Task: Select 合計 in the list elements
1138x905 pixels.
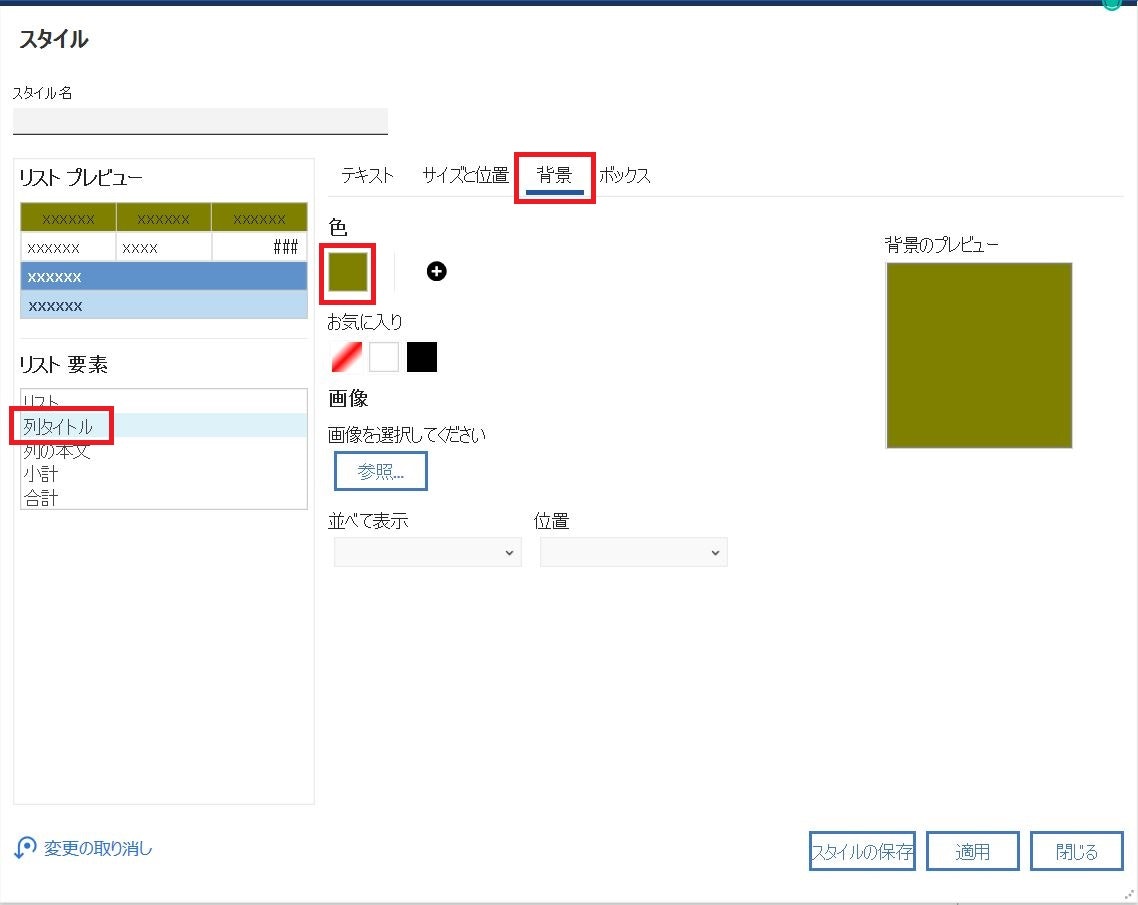Action: tap(164, 498)
